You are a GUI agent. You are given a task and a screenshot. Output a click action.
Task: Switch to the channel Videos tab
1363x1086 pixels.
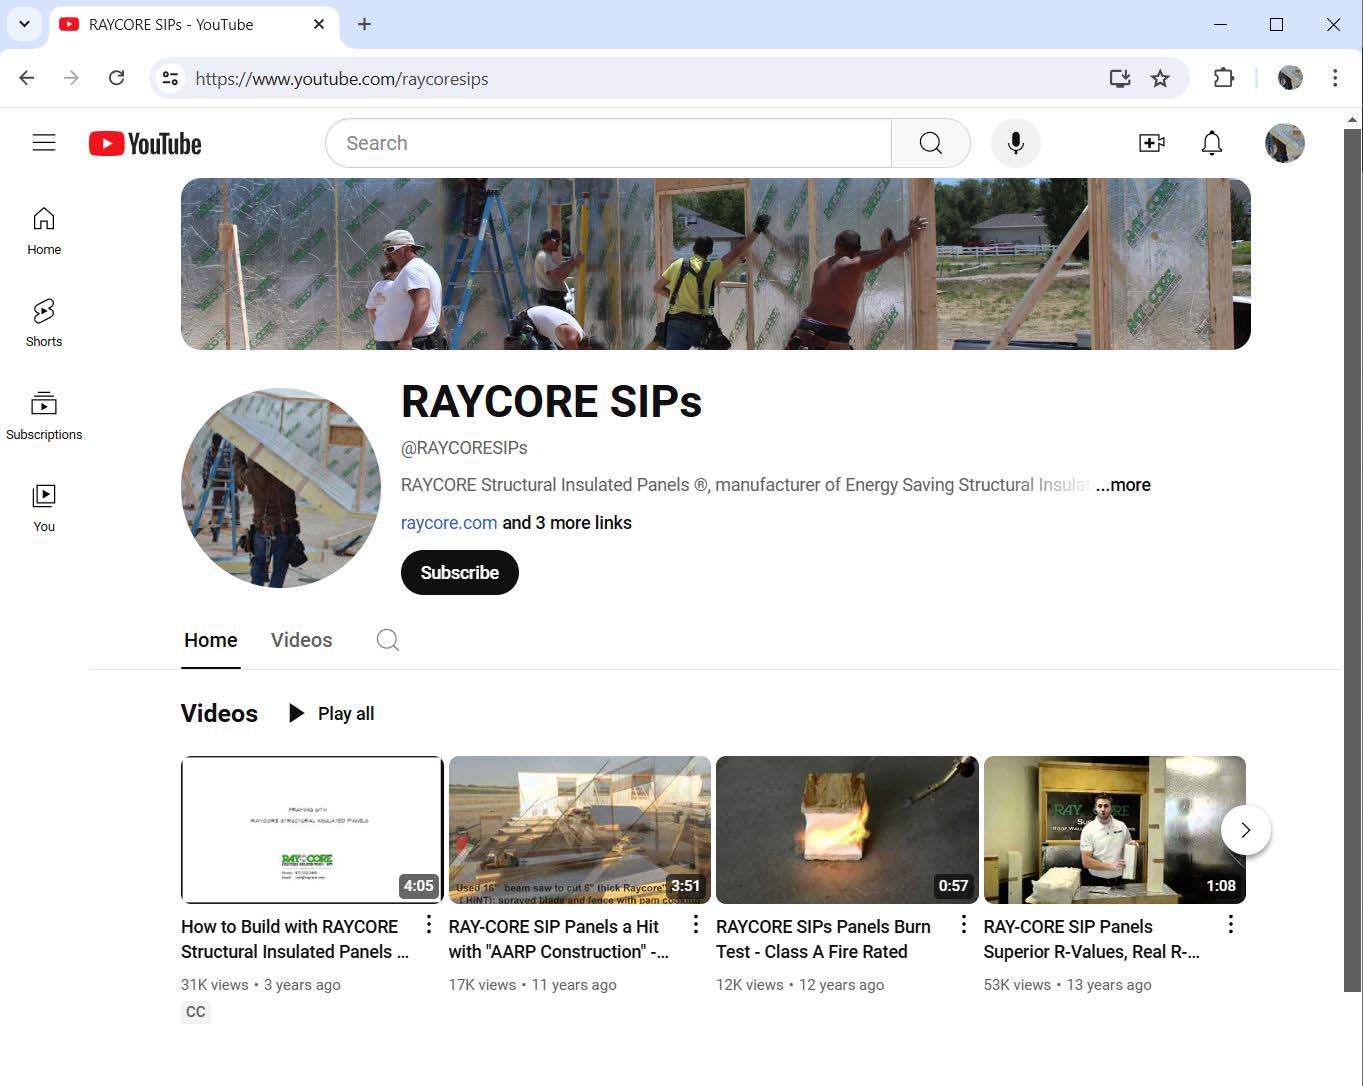coord(301,640)
